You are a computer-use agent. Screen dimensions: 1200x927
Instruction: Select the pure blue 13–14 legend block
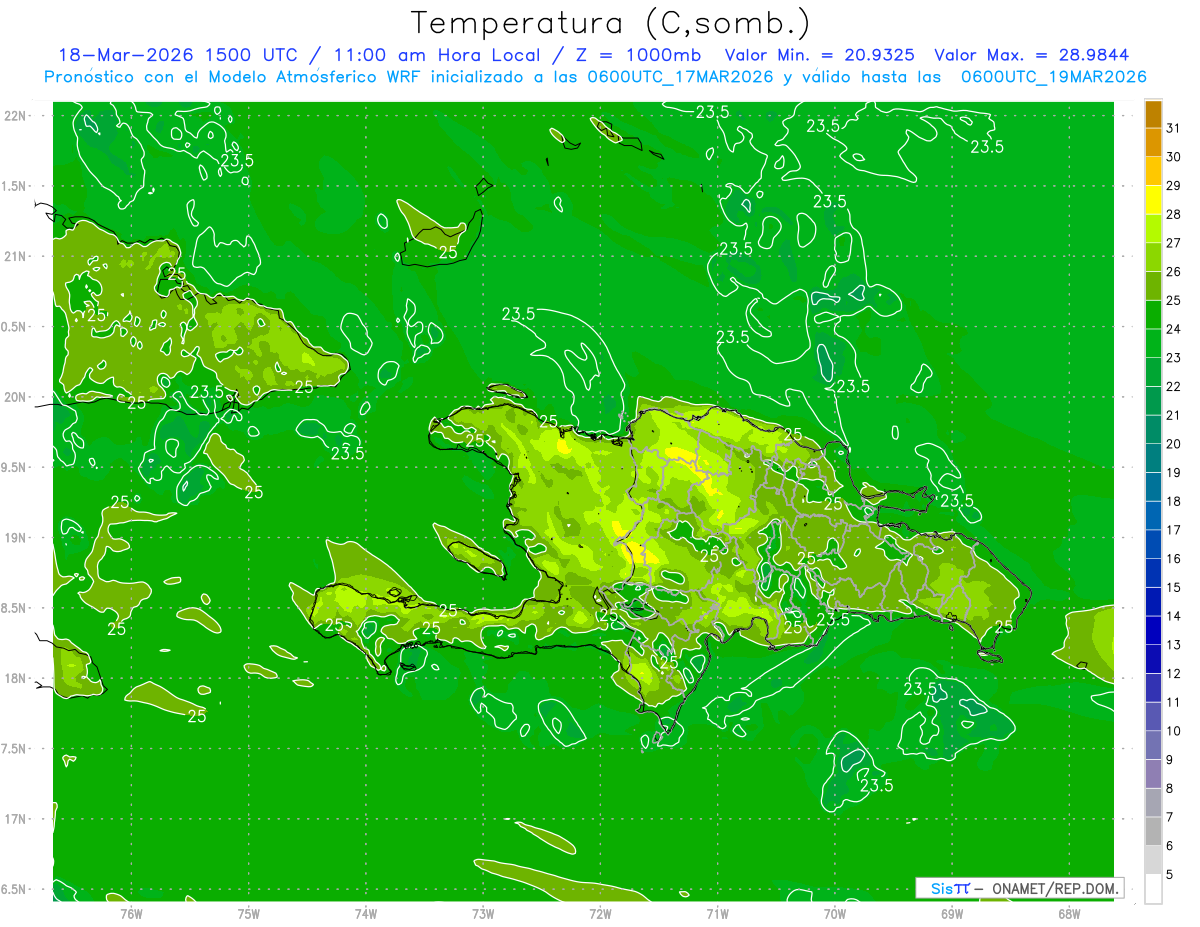(1153, 630)
